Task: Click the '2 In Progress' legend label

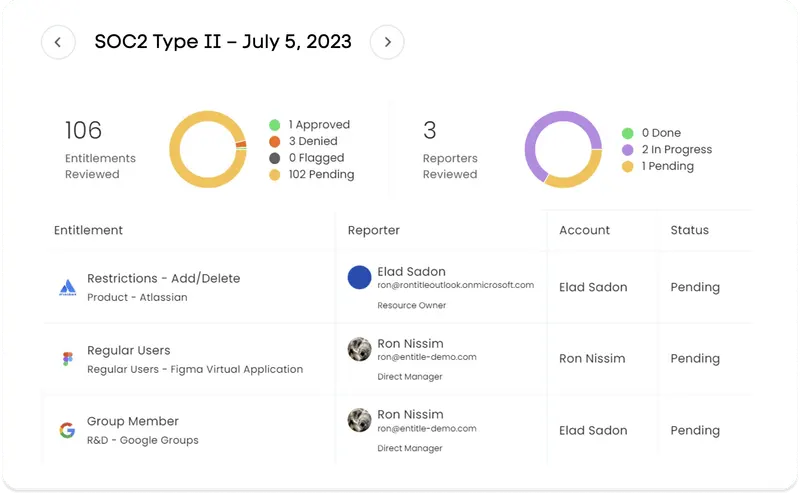Action: pyautogui.click(x=677, y=150)
